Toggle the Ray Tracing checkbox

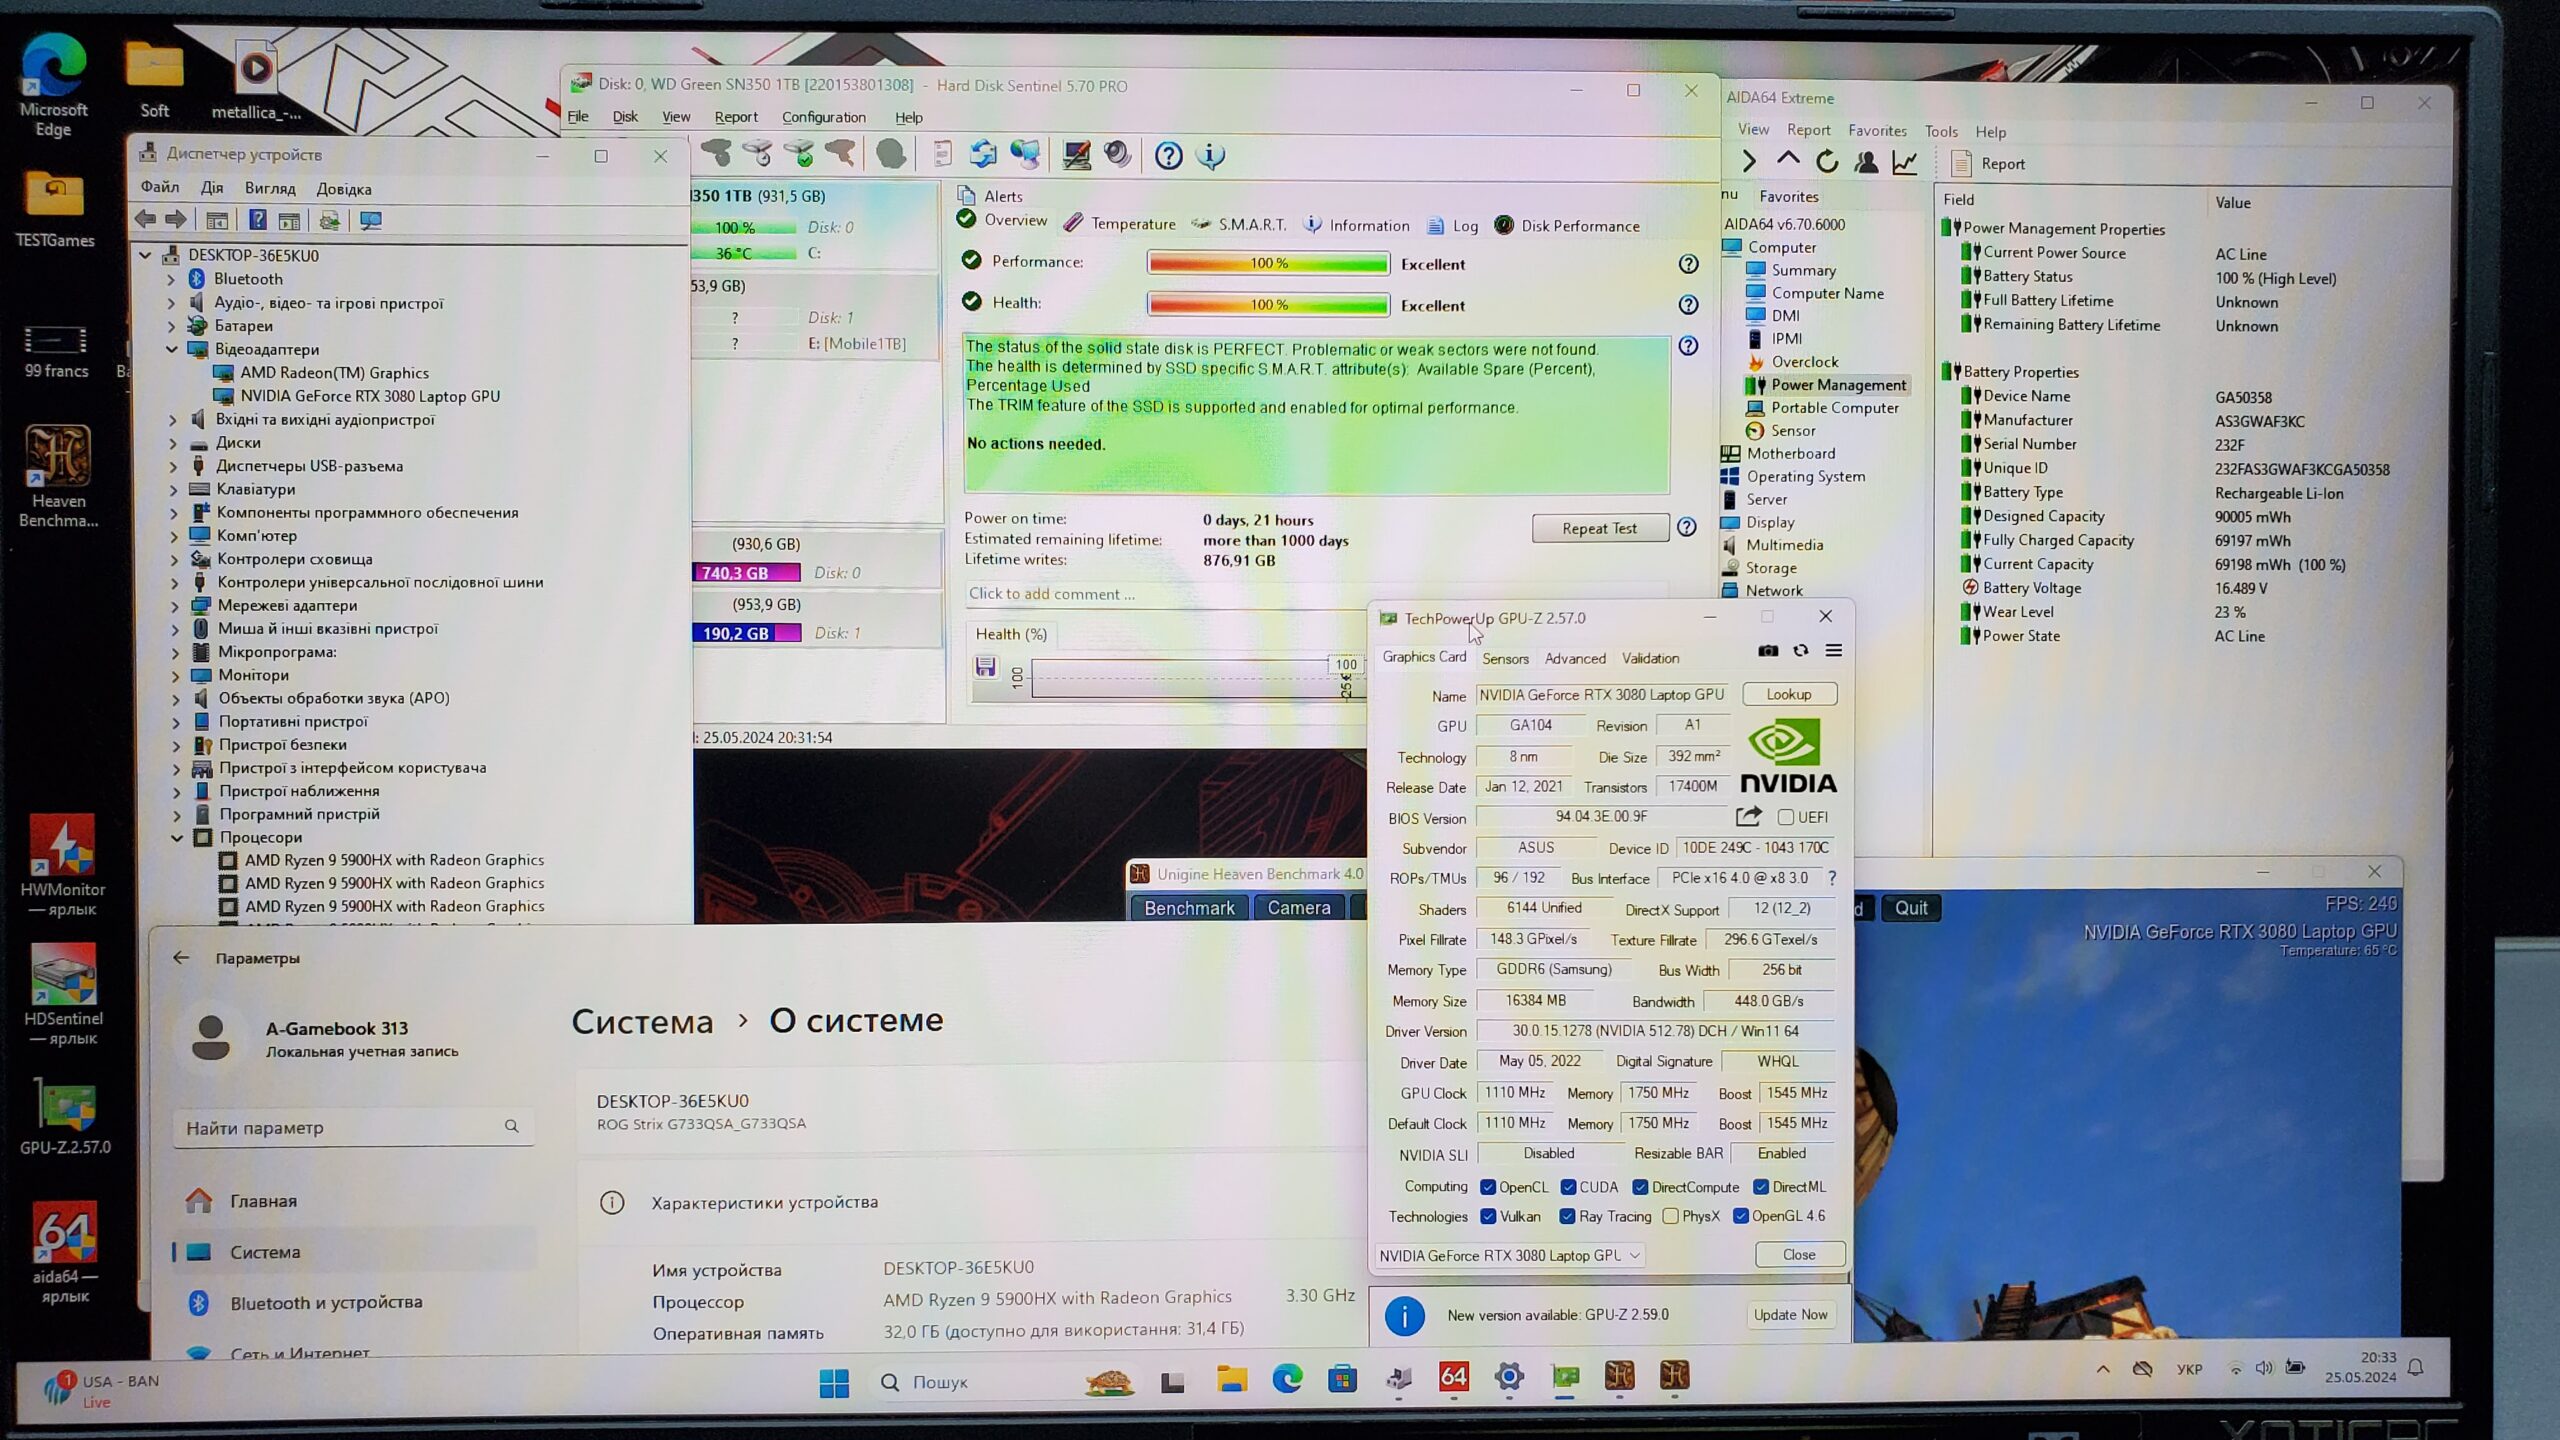1568,1217
